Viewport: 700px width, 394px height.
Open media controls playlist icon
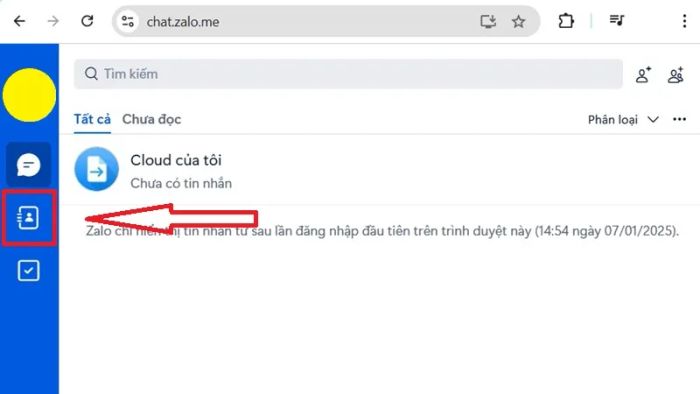(x=617, y=21)
